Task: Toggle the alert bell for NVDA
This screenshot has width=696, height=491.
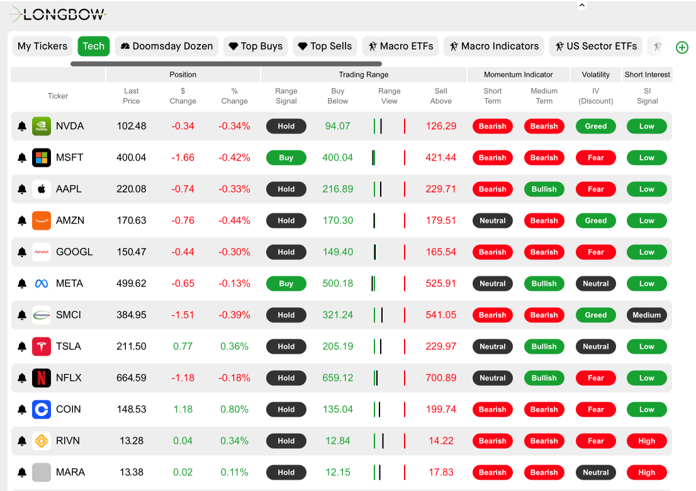Action: [22, 127]
